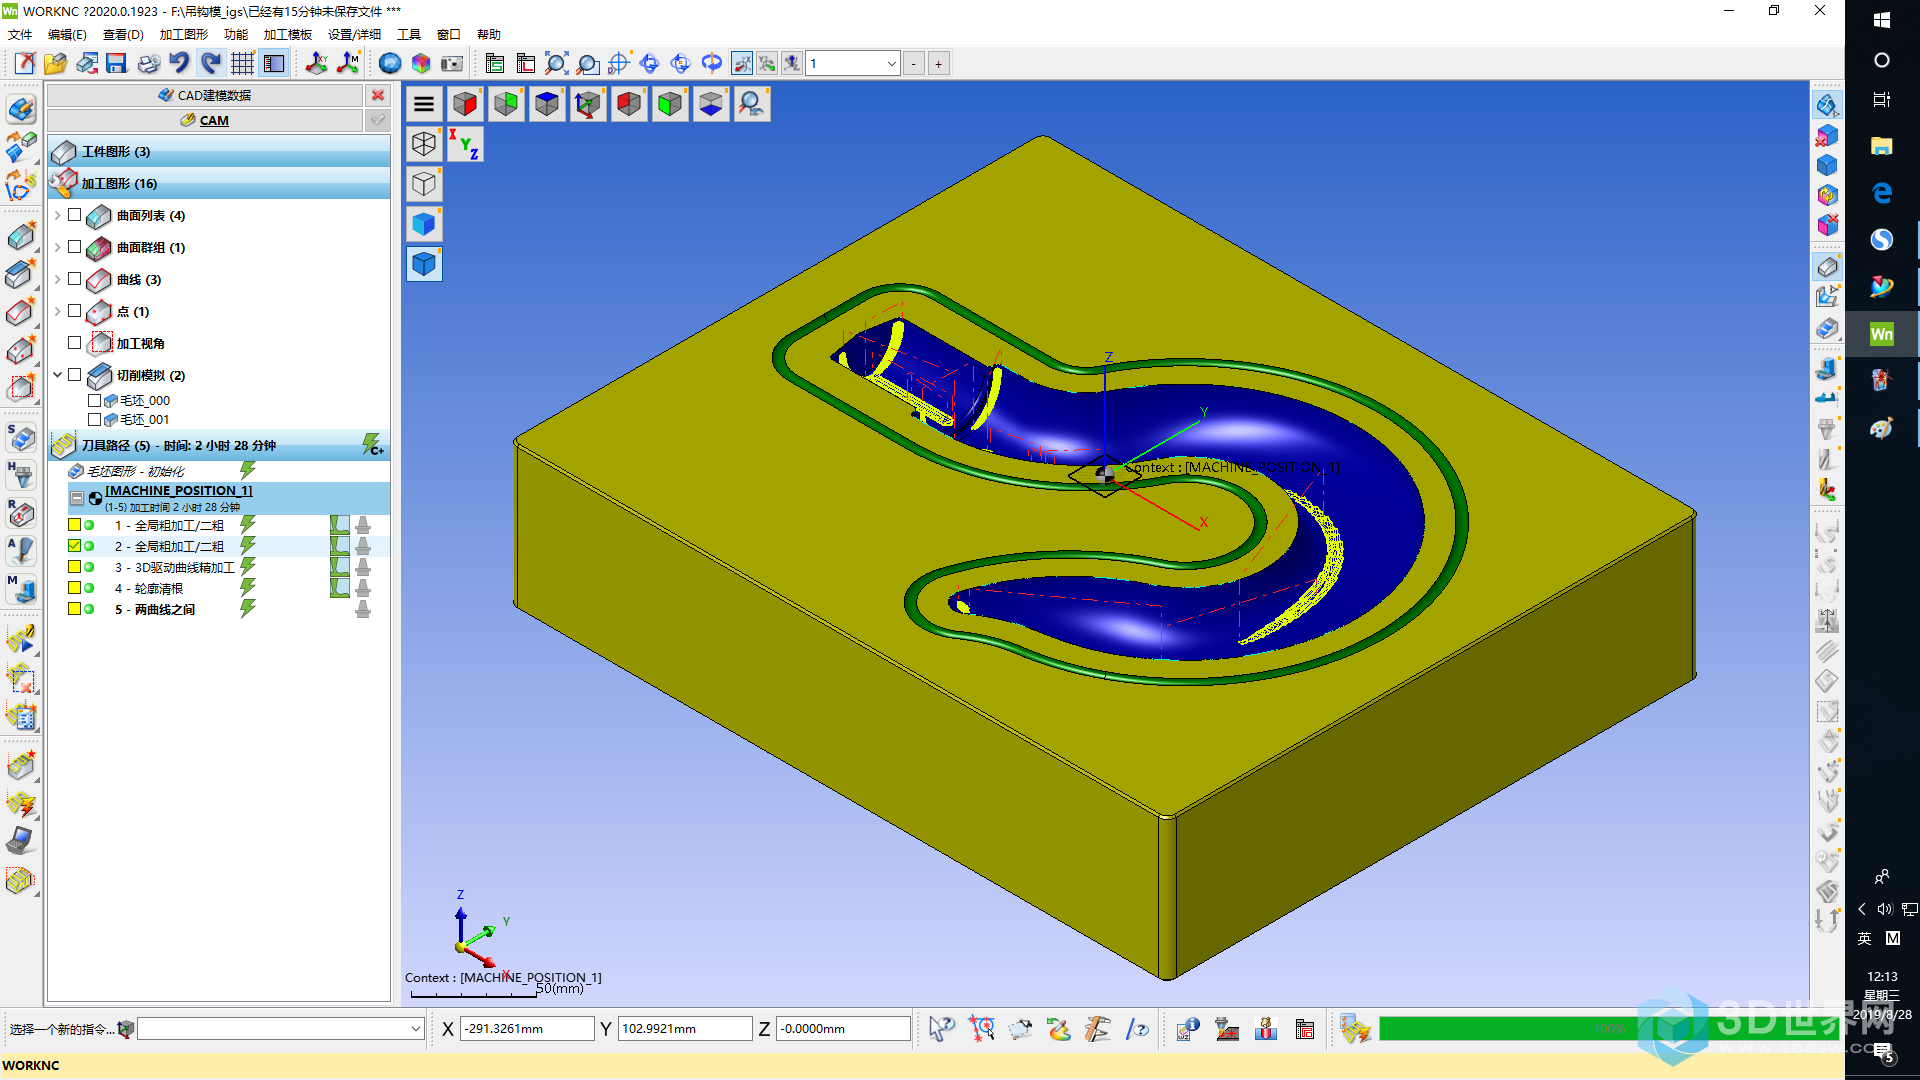Select the MACHINE_POSITION_1 link
The image size is (1920, 1080).
click(179, 490)
